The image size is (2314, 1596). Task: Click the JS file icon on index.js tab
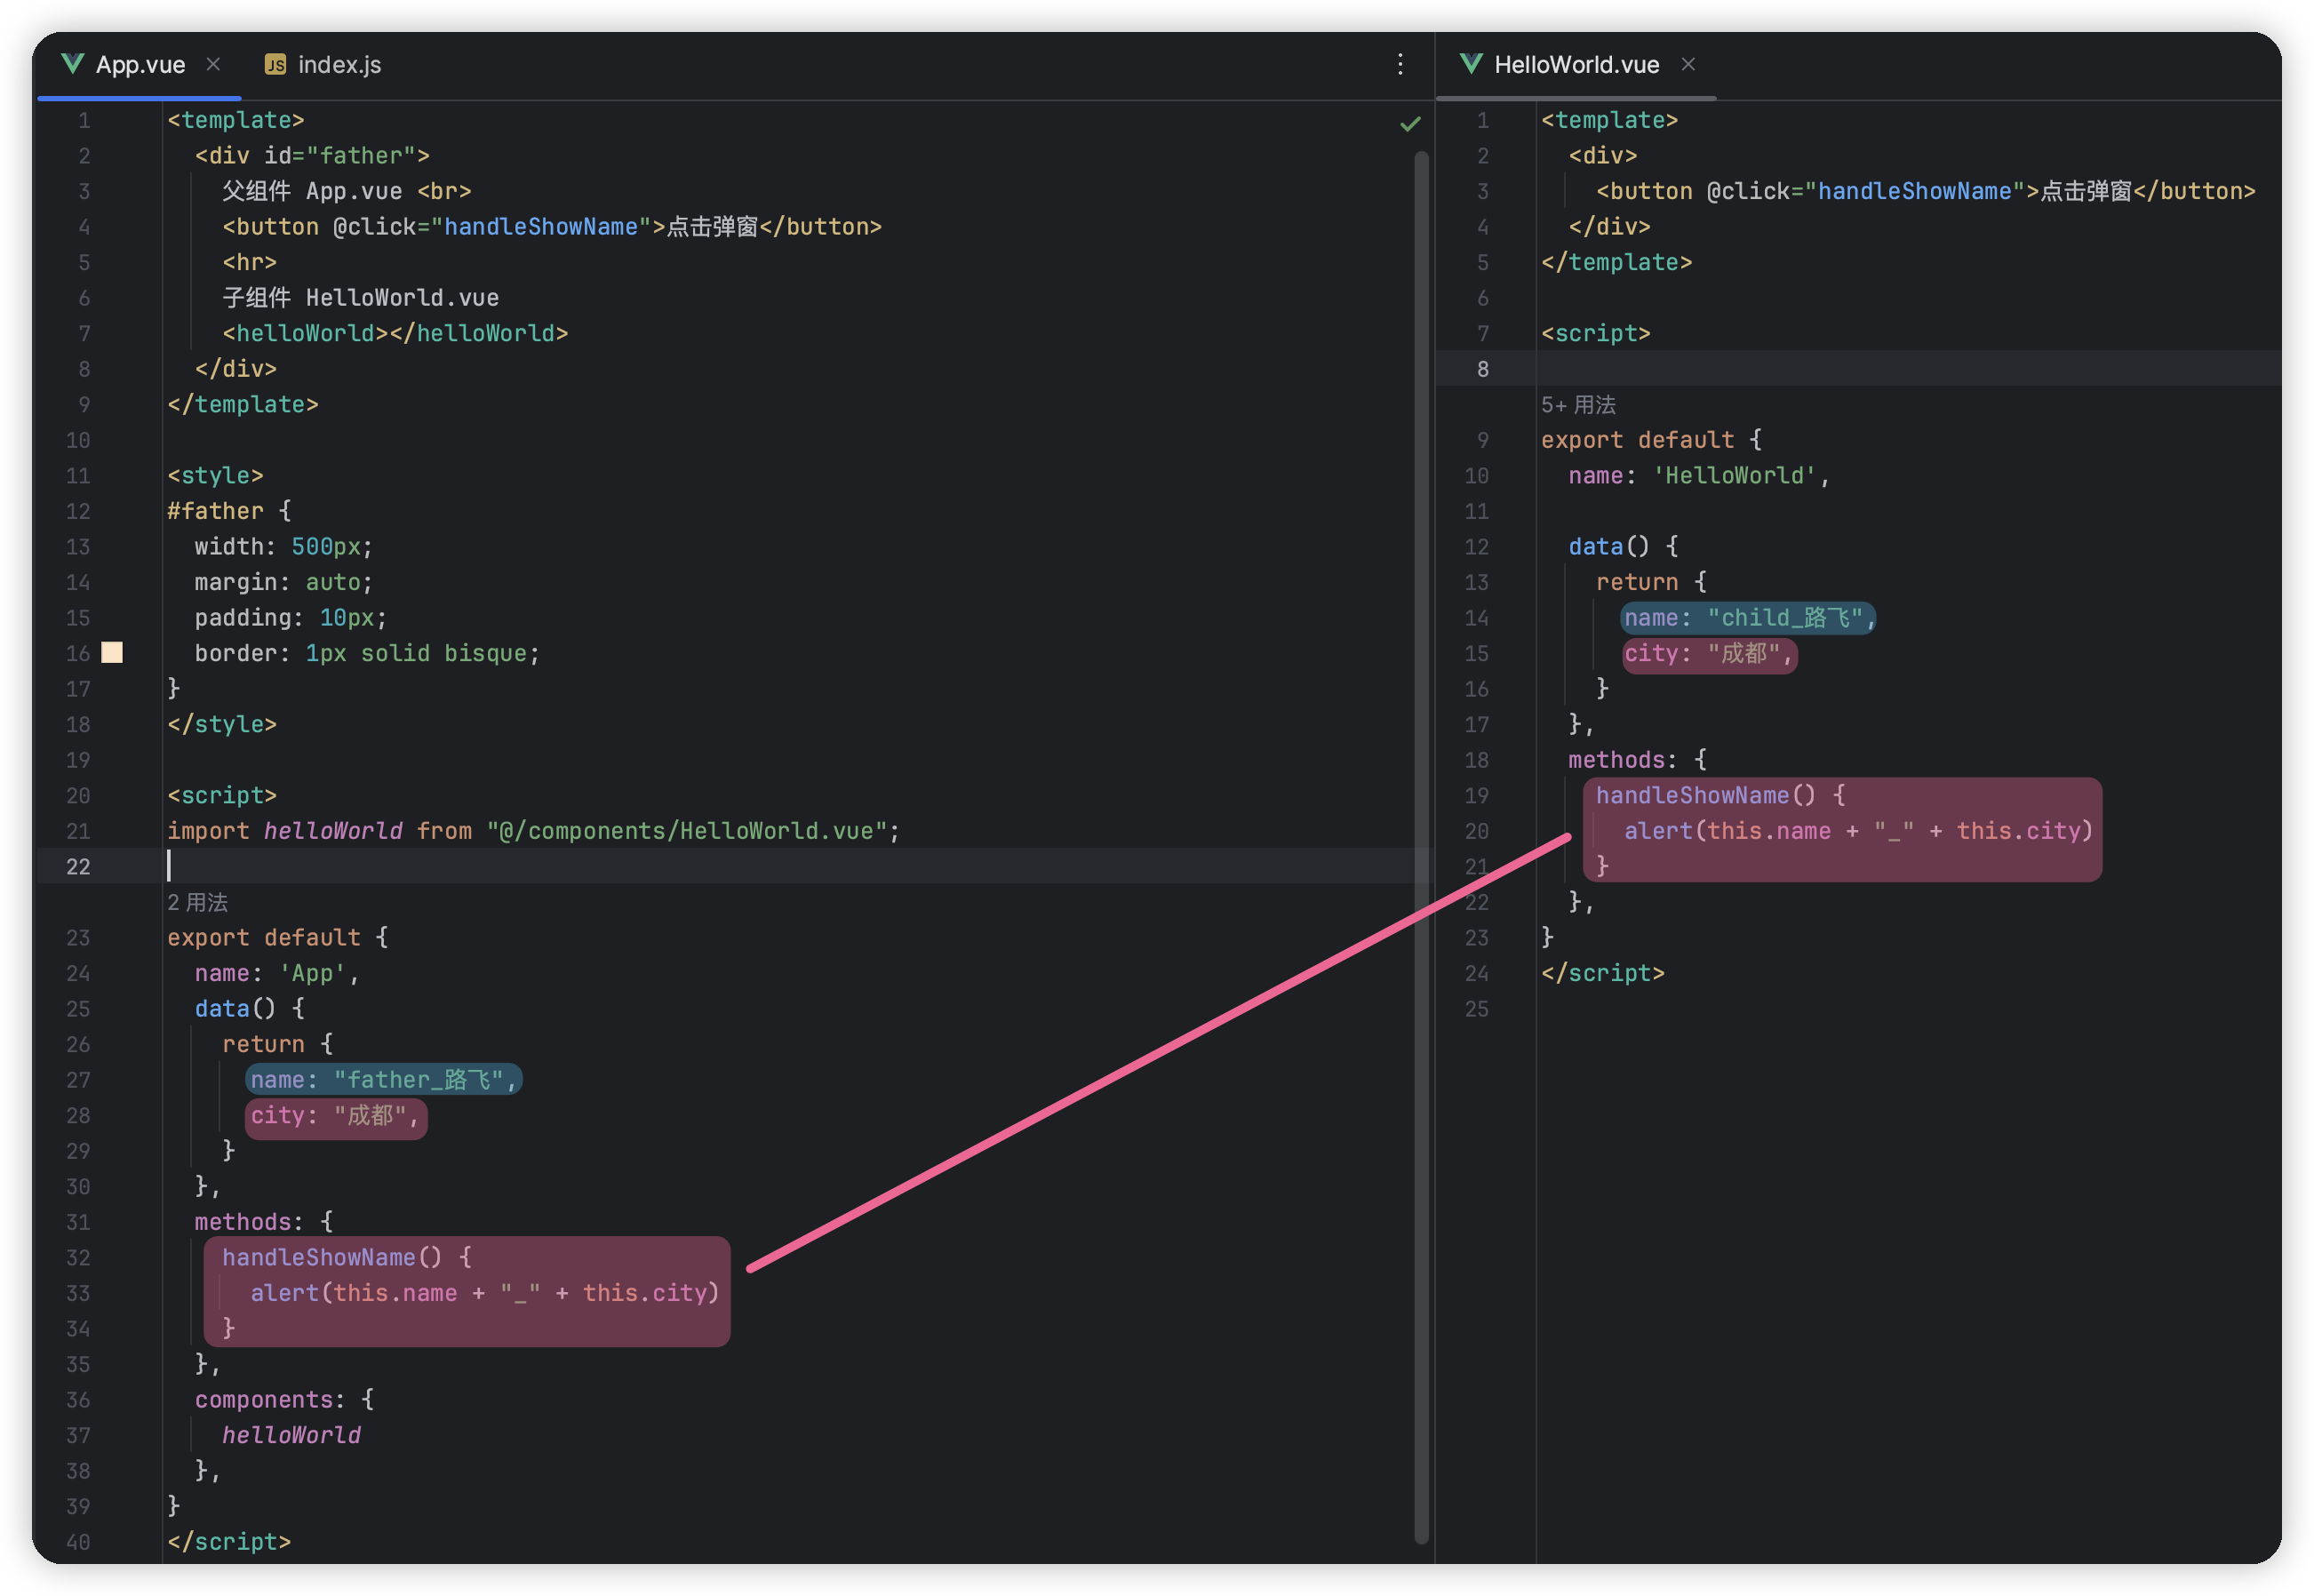[x=275, y=65]
